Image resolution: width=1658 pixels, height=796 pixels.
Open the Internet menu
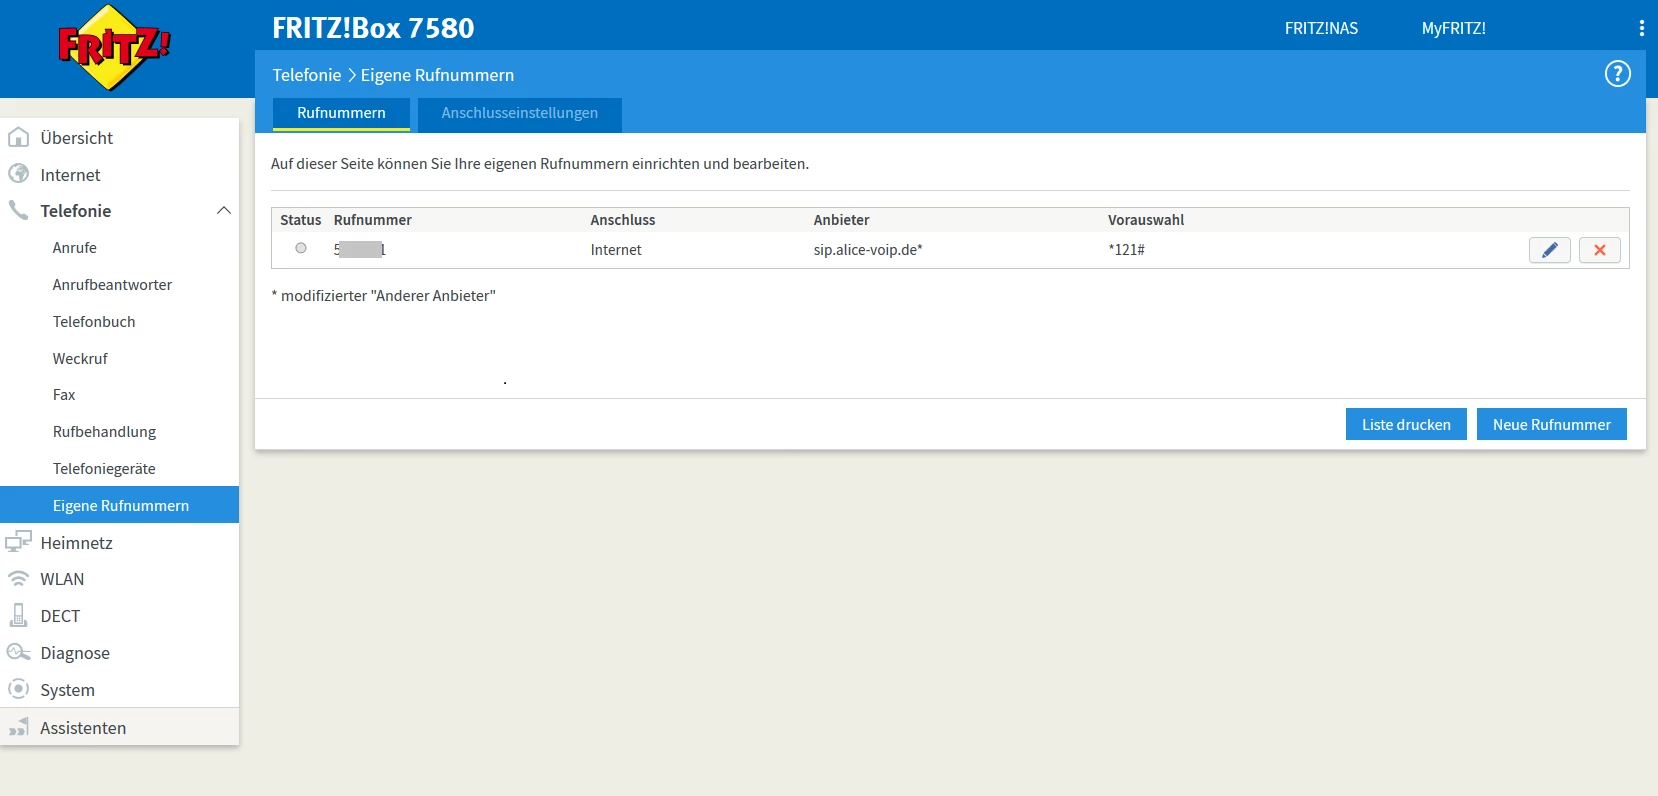coord(70,175)
